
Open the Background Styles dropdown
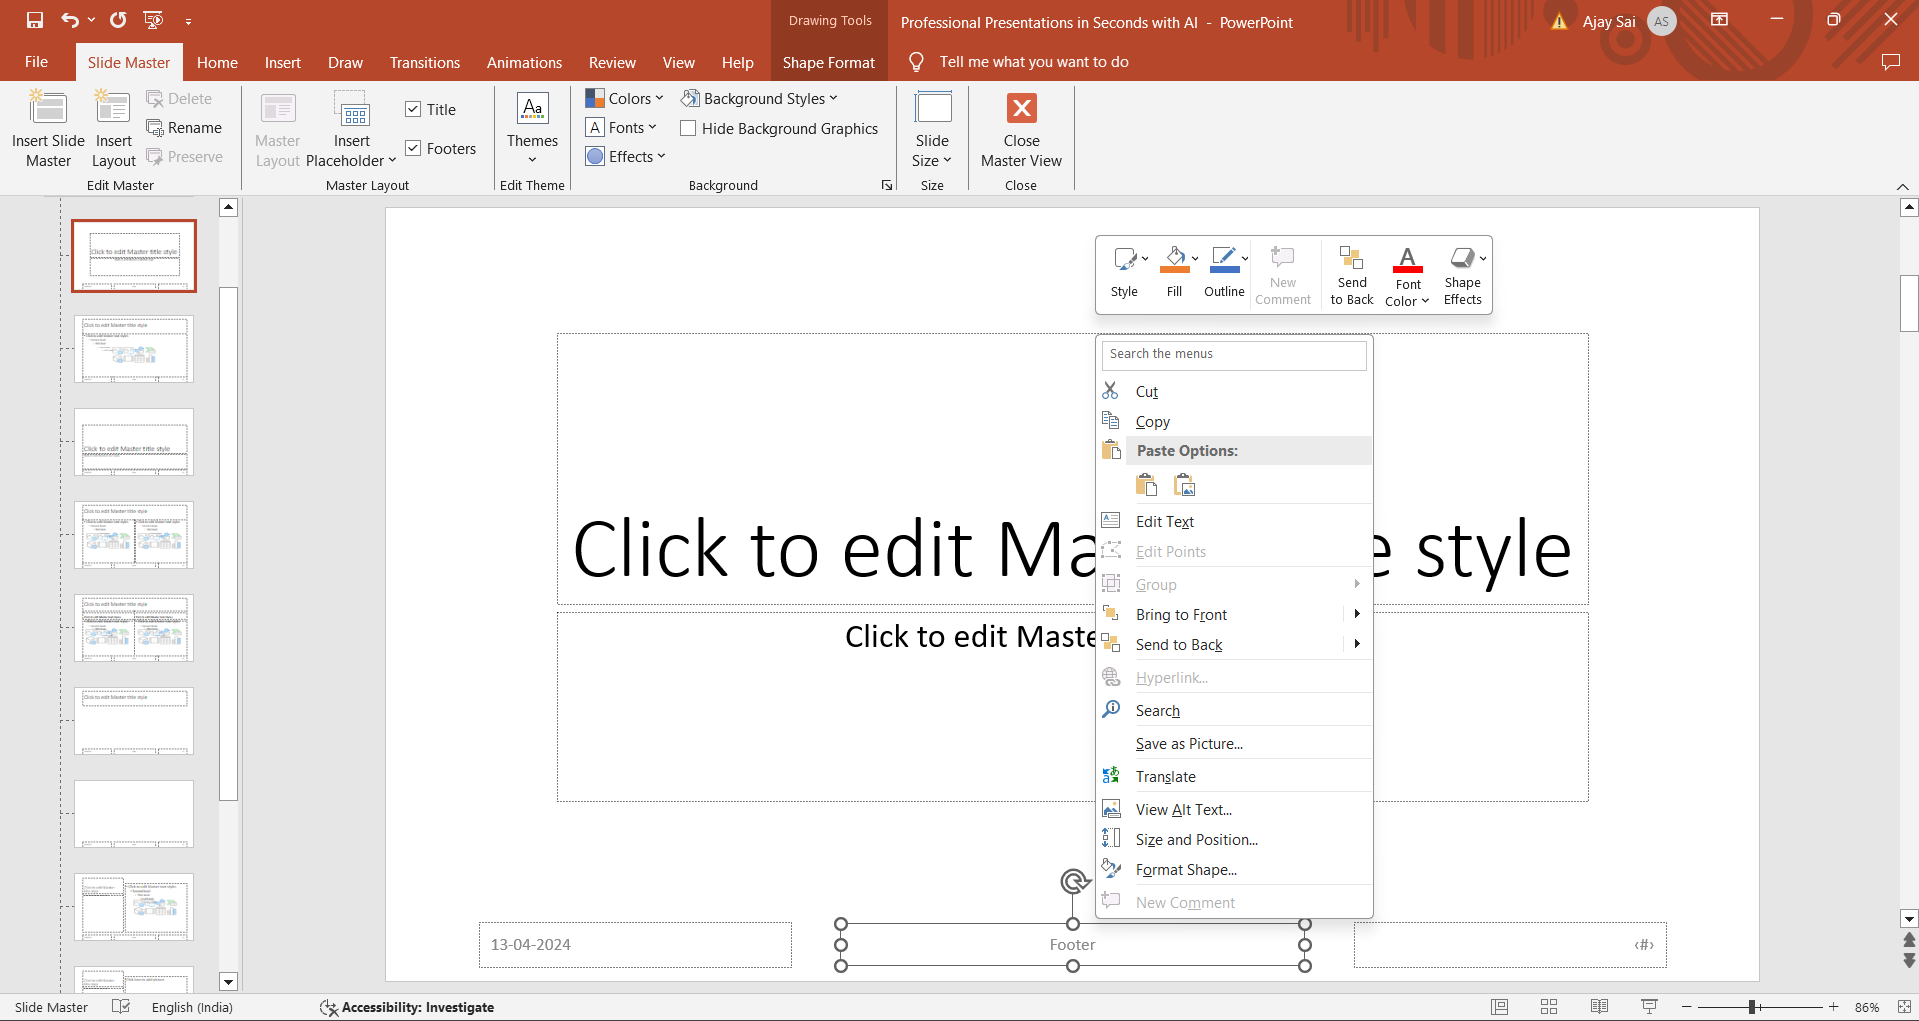(x=760, y=98)
